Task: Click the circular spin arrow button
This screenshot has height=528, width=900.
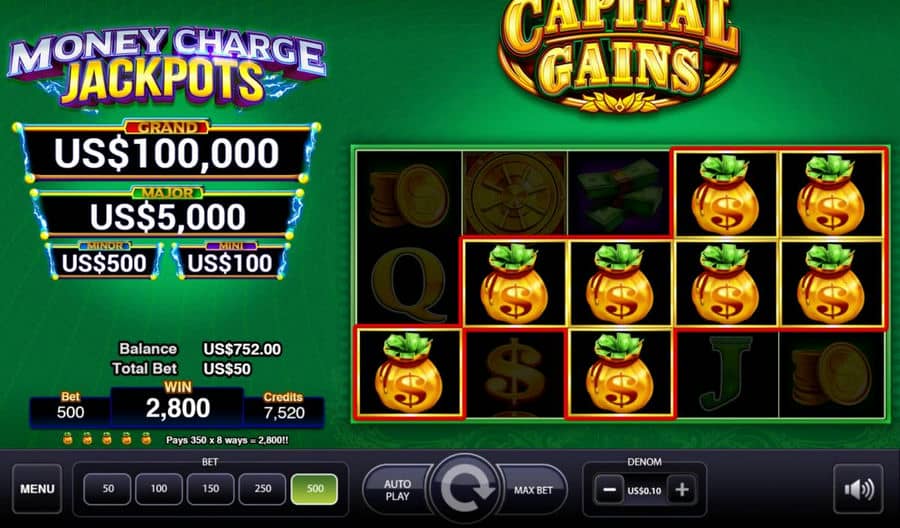Action: tap(465, 489)
